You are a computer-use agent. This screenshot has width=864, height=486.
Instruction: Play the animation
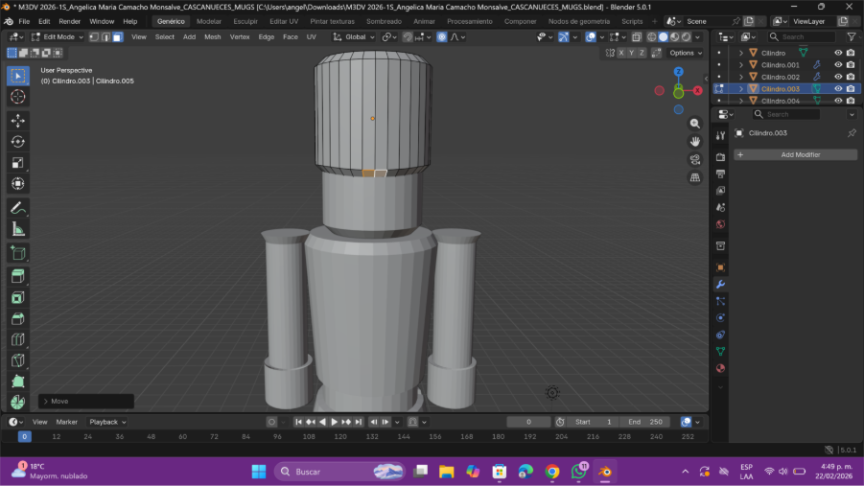[x=334, y=422]
